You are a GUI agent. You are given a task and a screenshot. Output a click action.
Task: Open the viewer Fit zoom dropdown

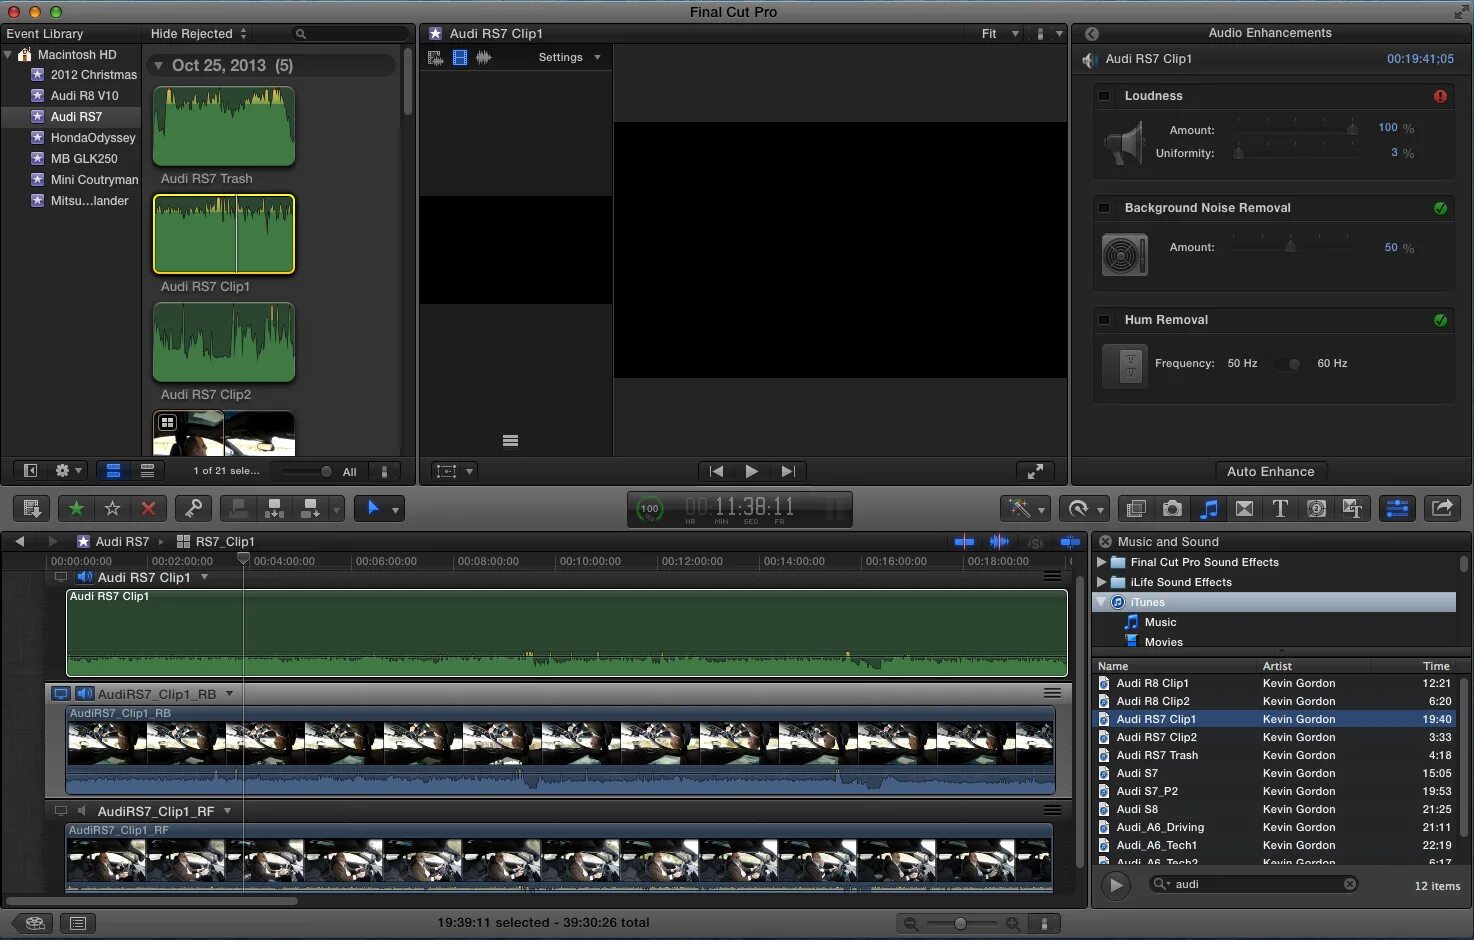pyautogui.click(x=1000, y=34)
